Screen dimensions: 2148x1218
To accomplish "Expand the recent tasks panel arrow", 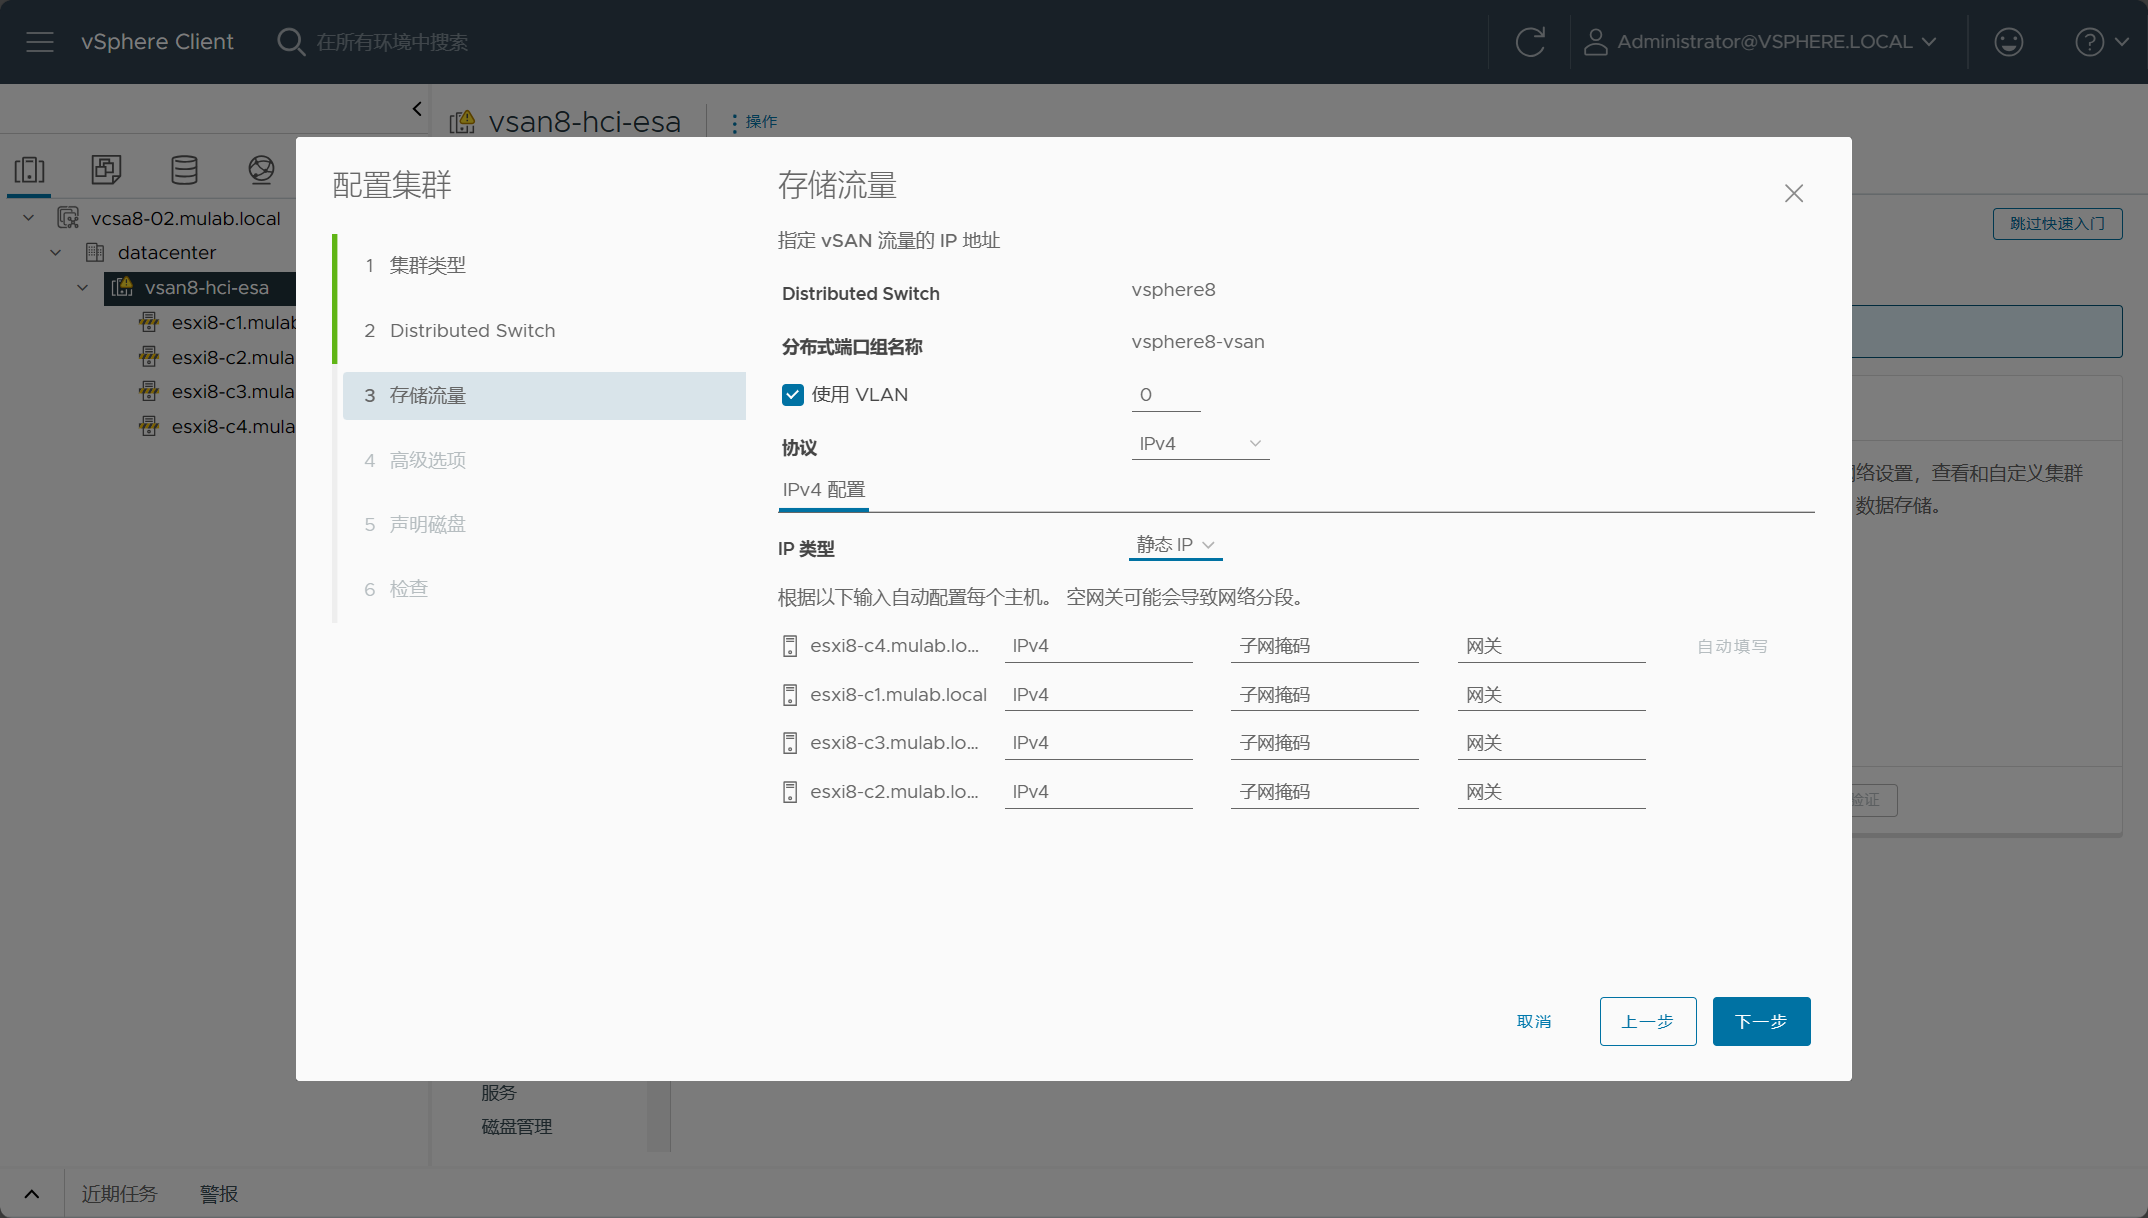I will point(32,1194).
